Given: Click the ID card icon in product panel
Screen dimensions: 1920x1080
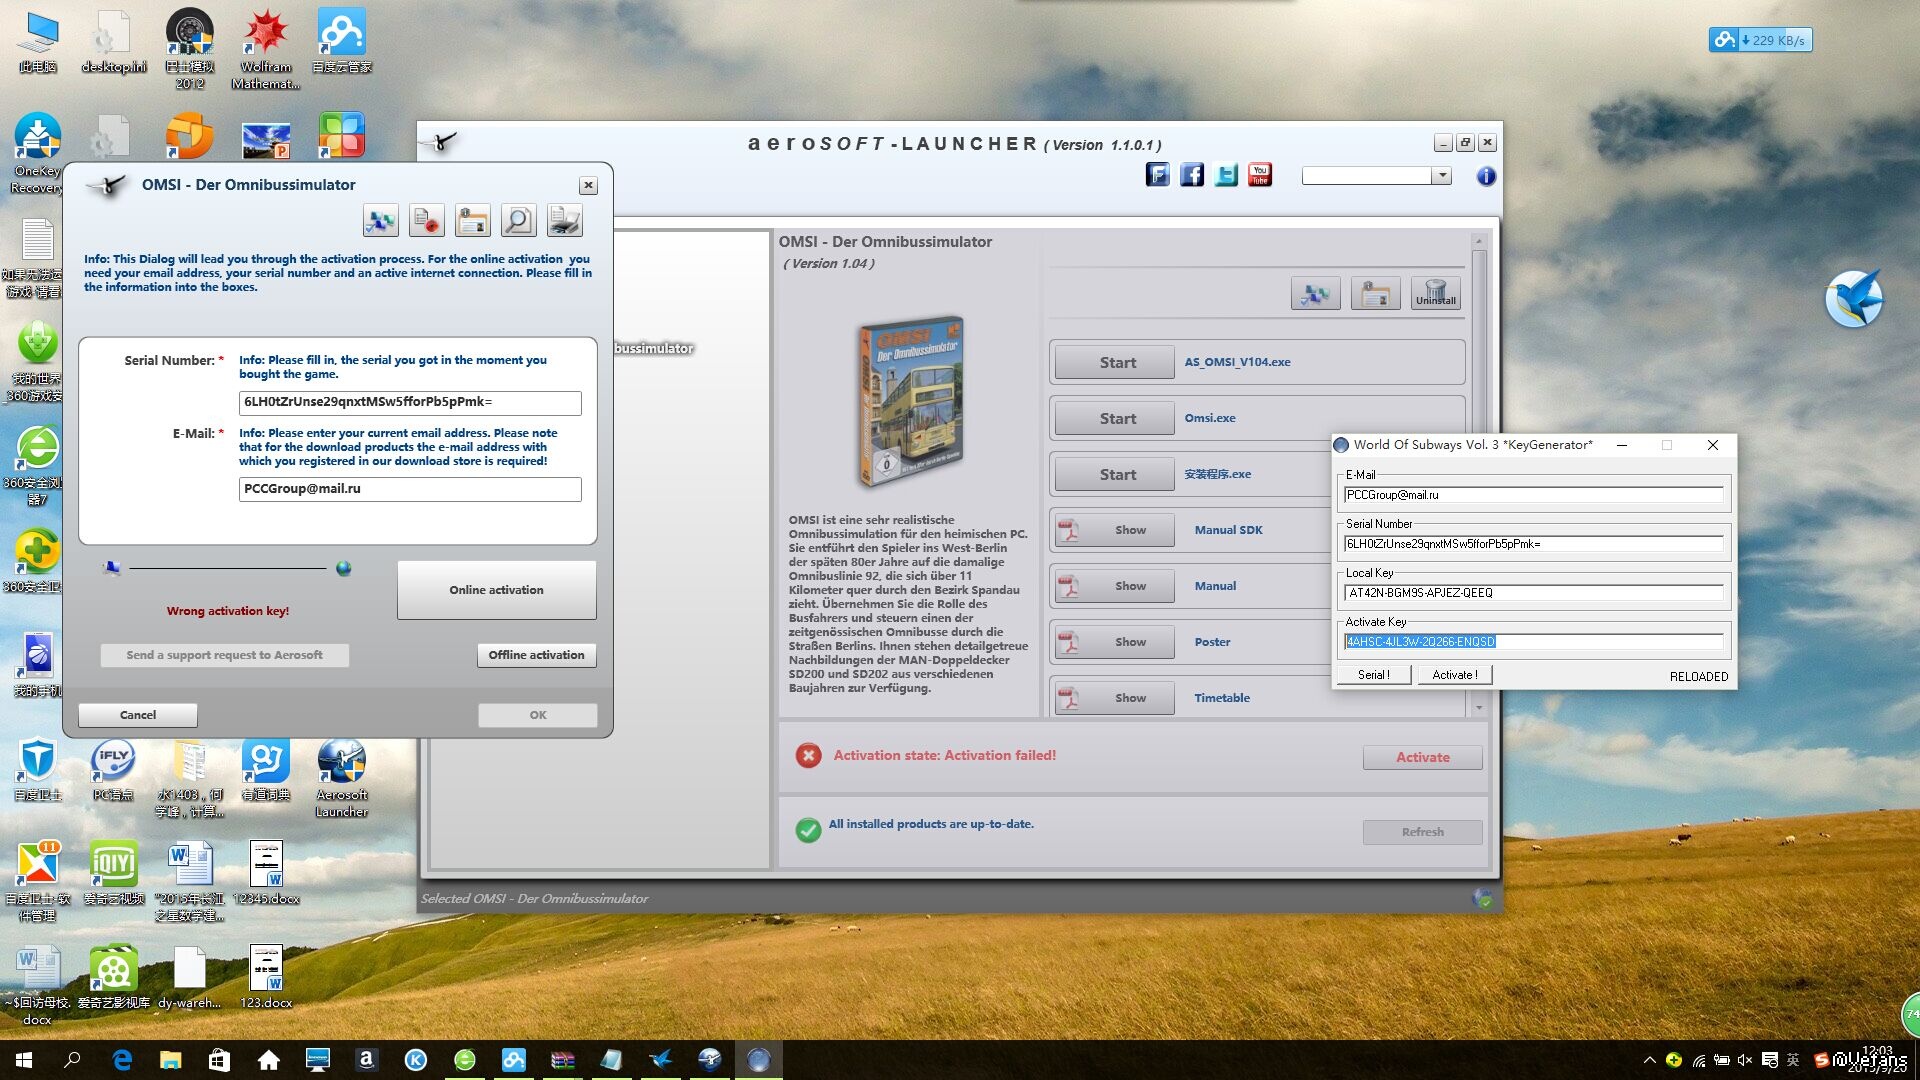Looking at the screenshot, I should pos(1375,294).
